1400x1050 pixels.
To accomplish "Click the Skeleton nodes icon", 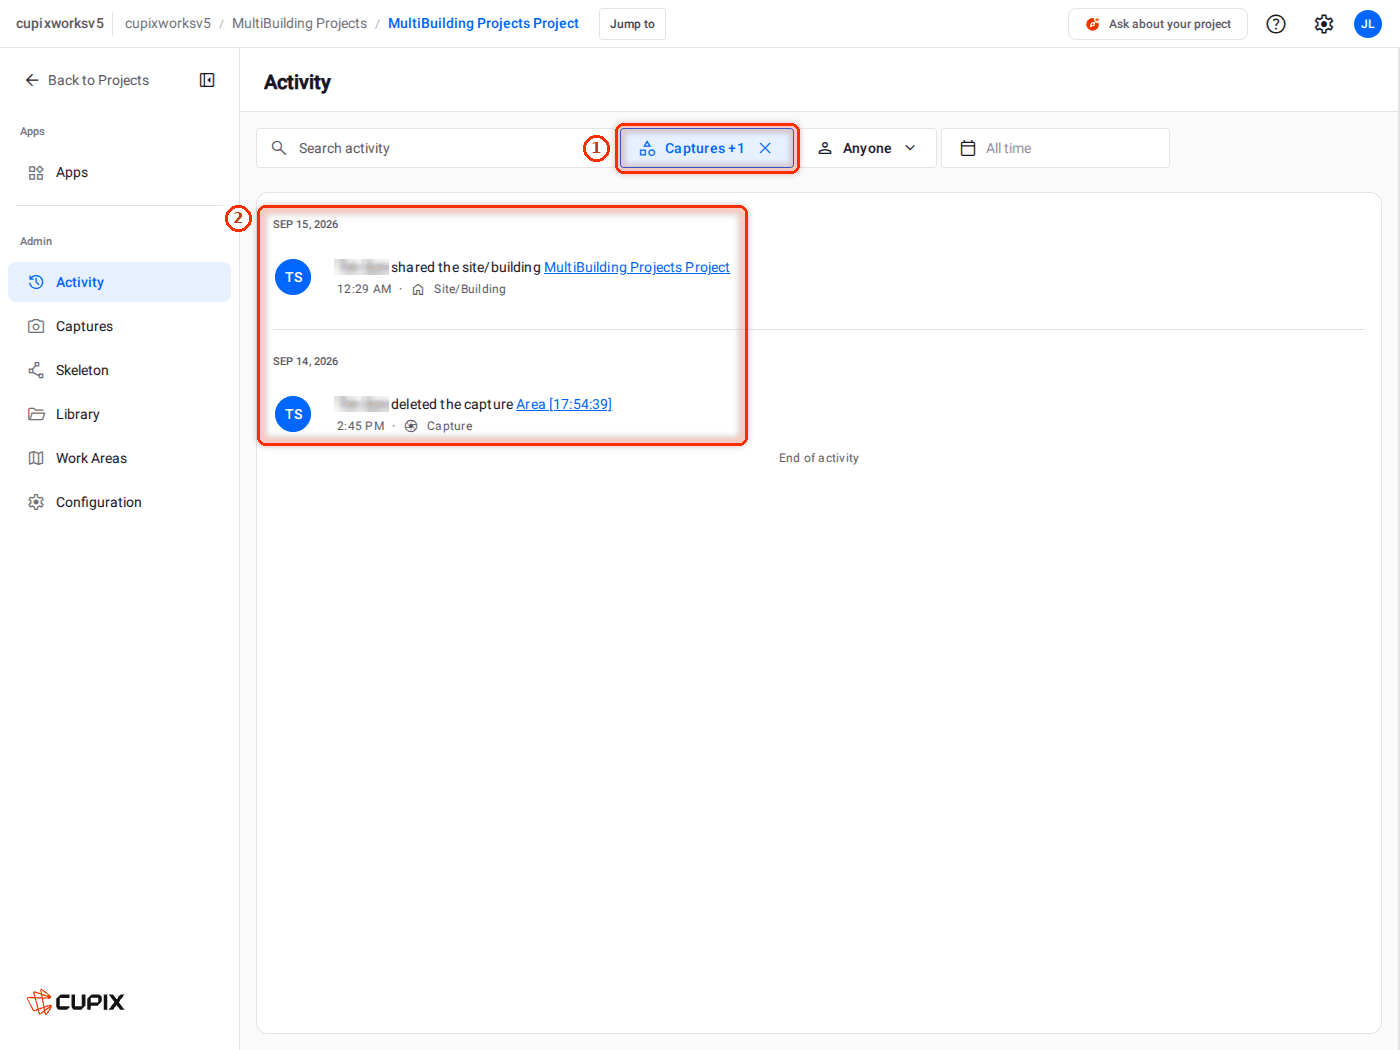I will [36, 370].
